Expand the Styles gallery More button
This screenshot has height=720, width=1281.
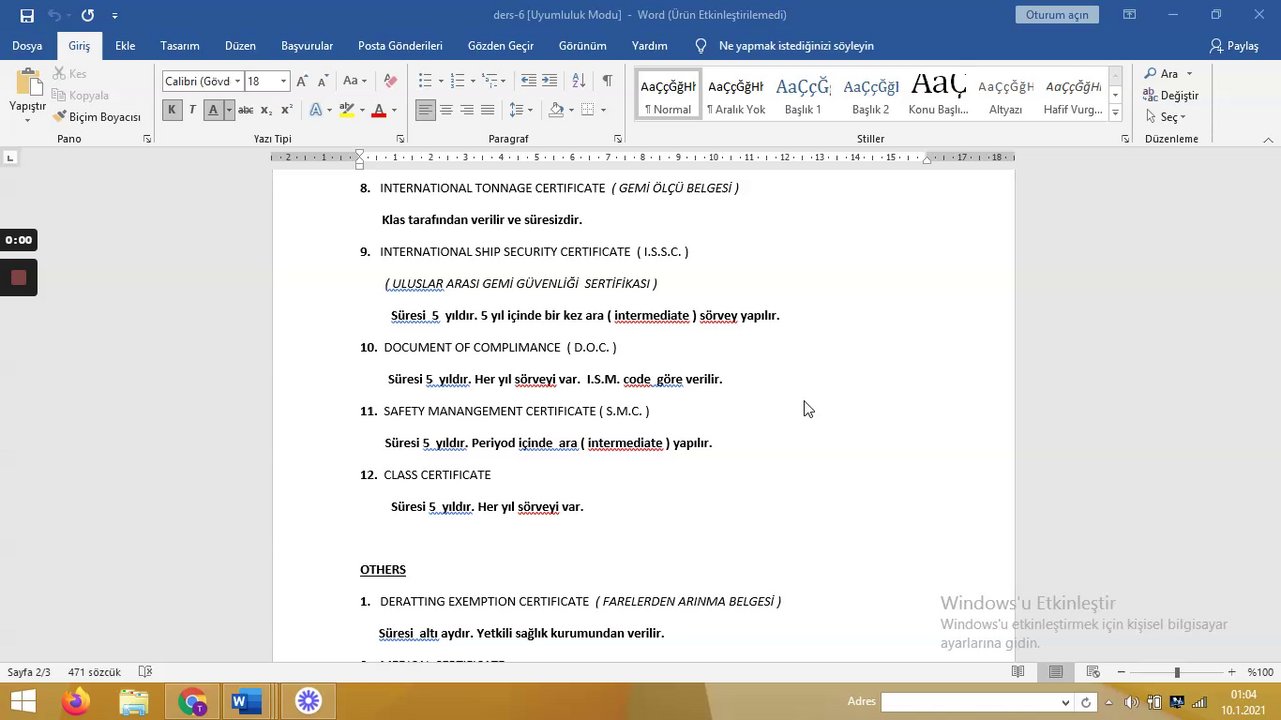1115,113
